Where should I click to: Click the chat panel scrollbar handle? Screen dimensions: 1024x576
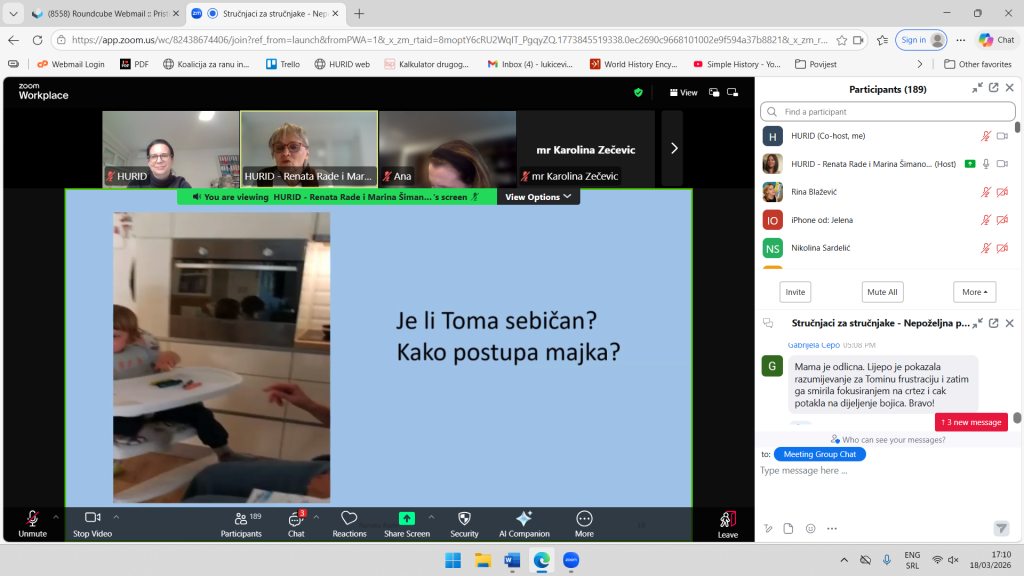coord(1017,418)
